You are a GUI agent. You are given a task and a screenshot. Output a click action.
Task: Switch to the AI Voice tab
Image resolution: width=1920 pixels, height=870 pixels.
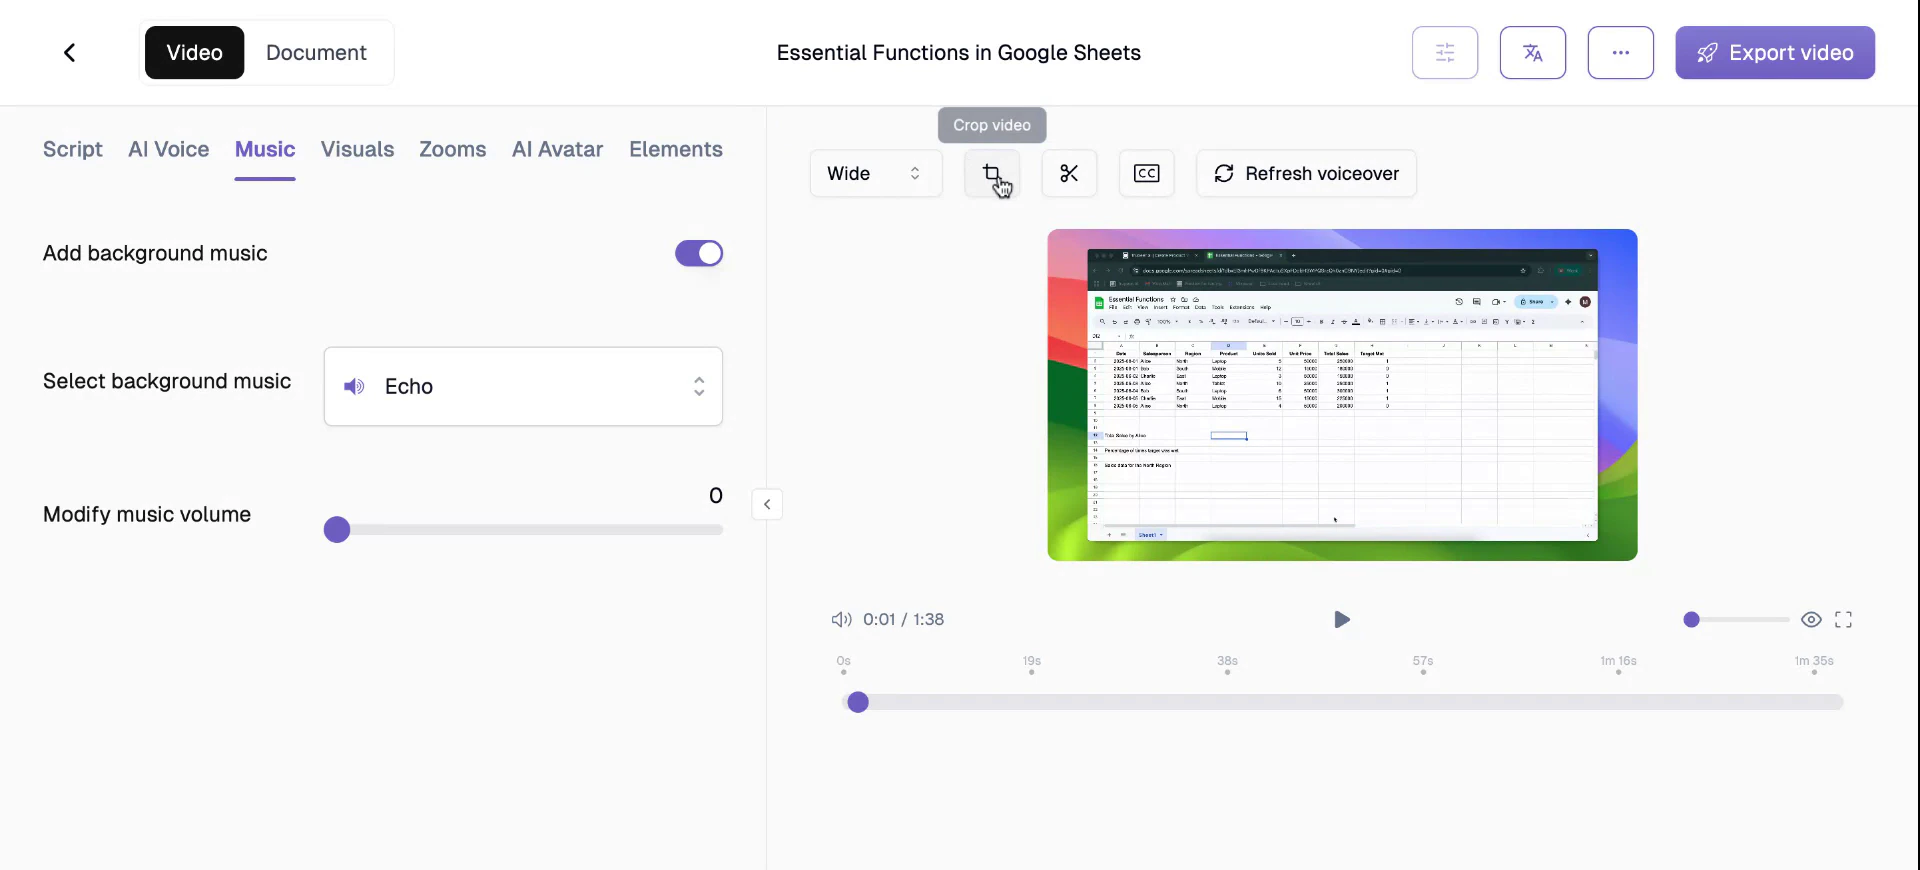pyautogui.click(x=169, y=150)
